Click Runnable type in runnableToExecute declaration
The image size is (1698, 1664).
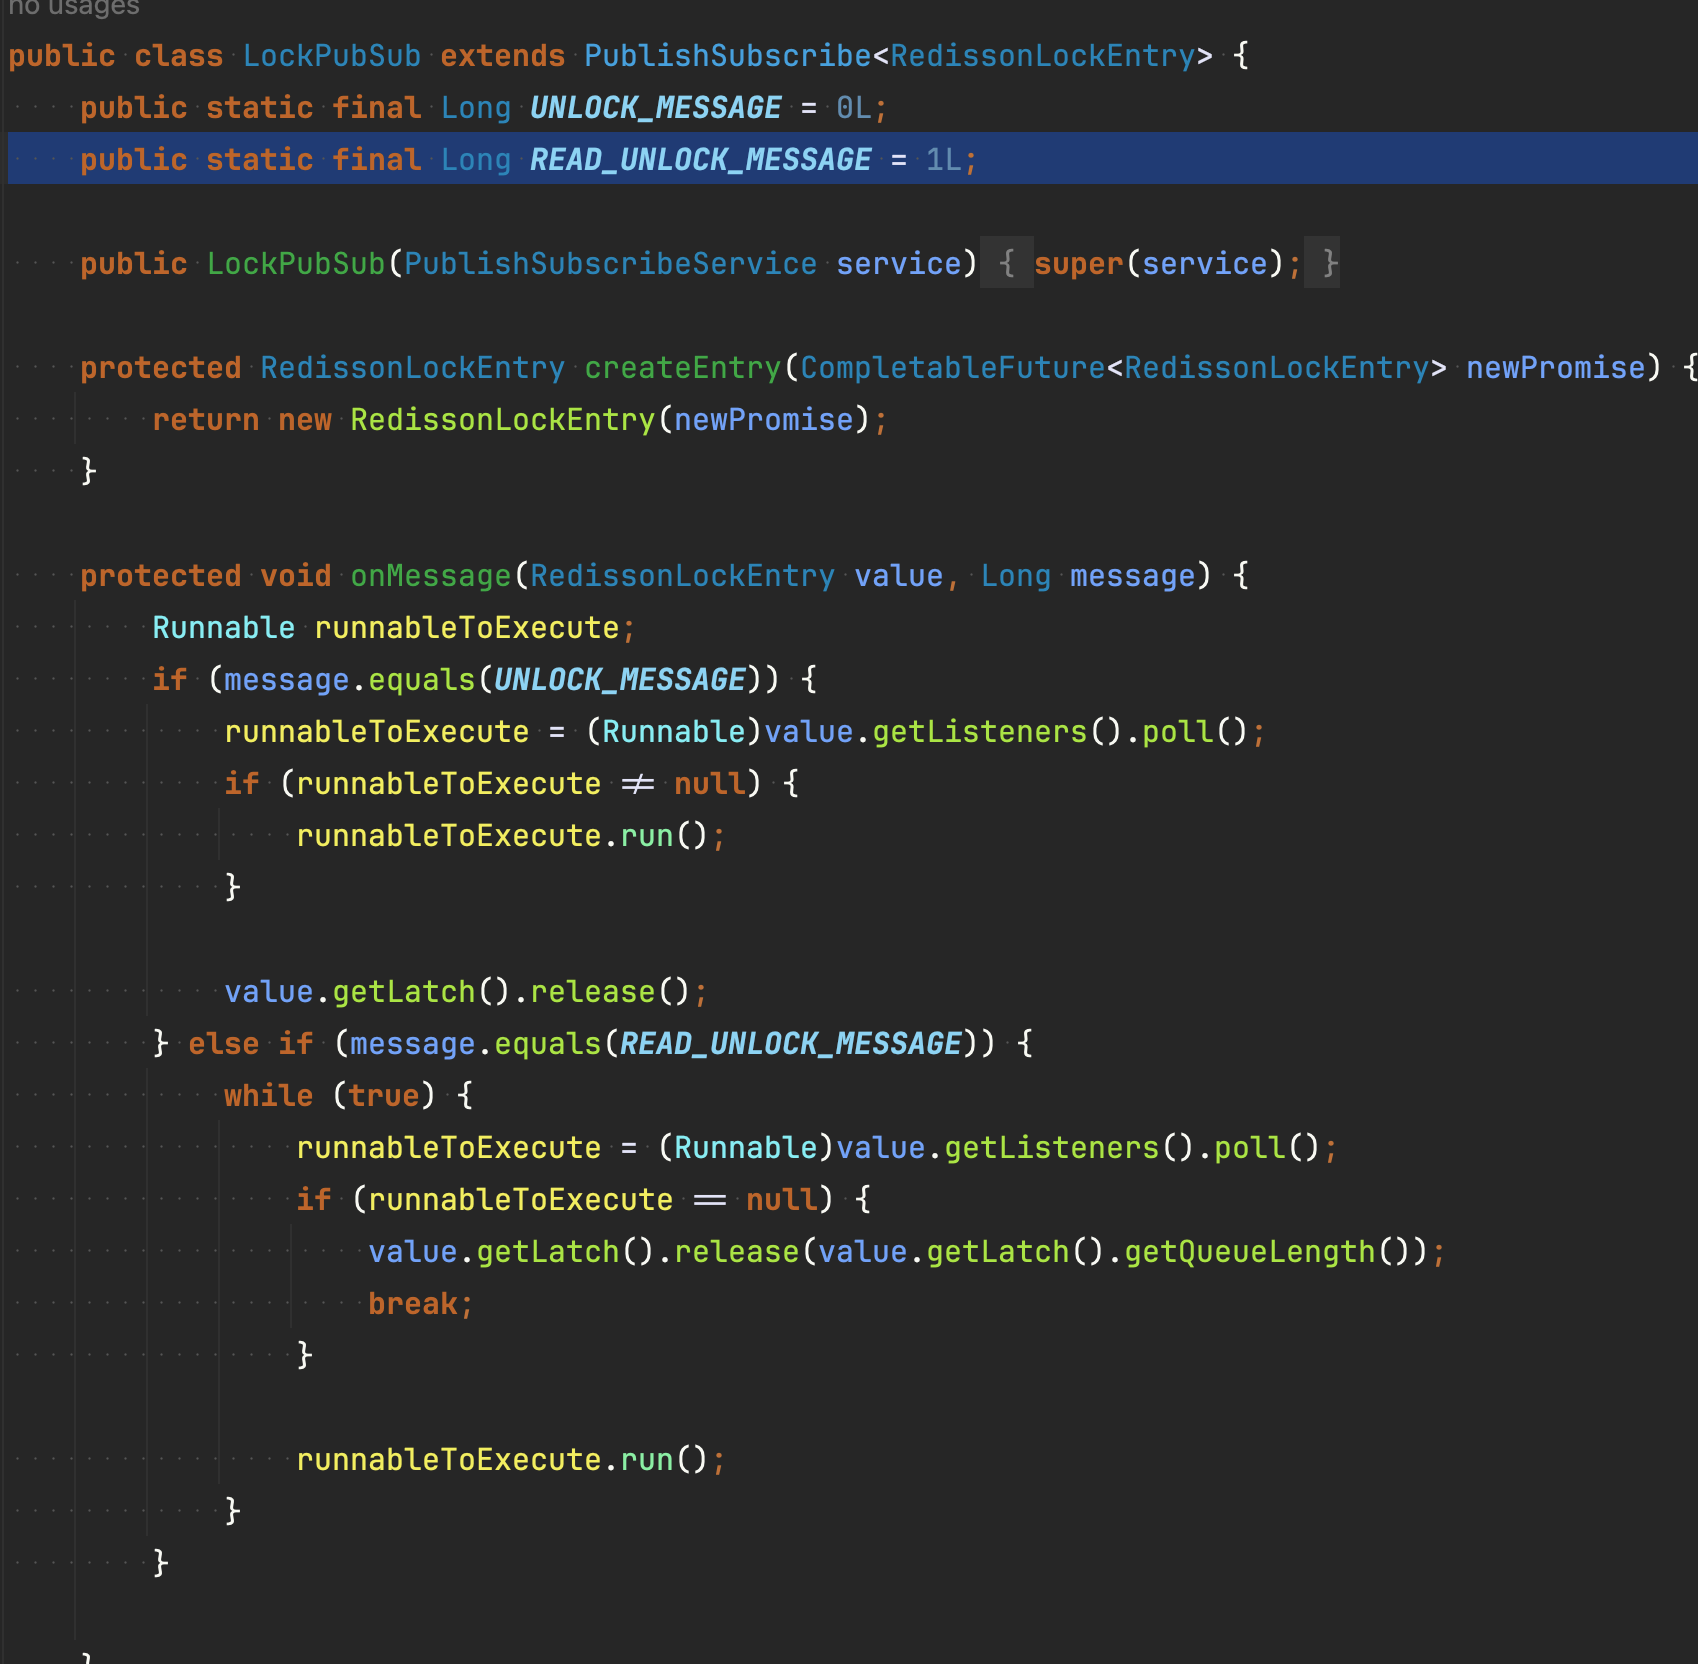224,628
